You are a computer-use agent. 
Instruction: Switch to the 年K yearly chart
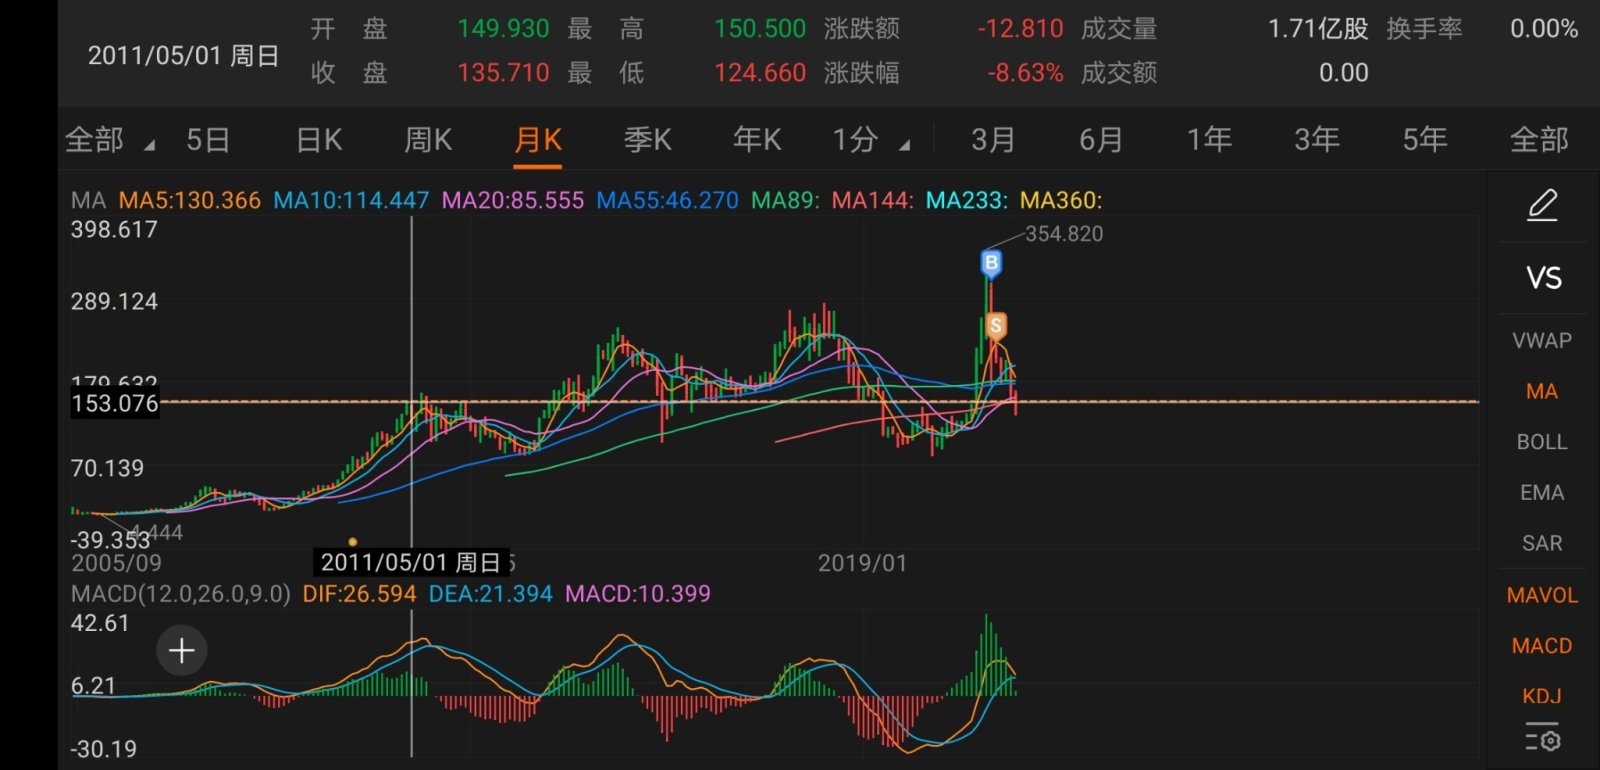757,140
